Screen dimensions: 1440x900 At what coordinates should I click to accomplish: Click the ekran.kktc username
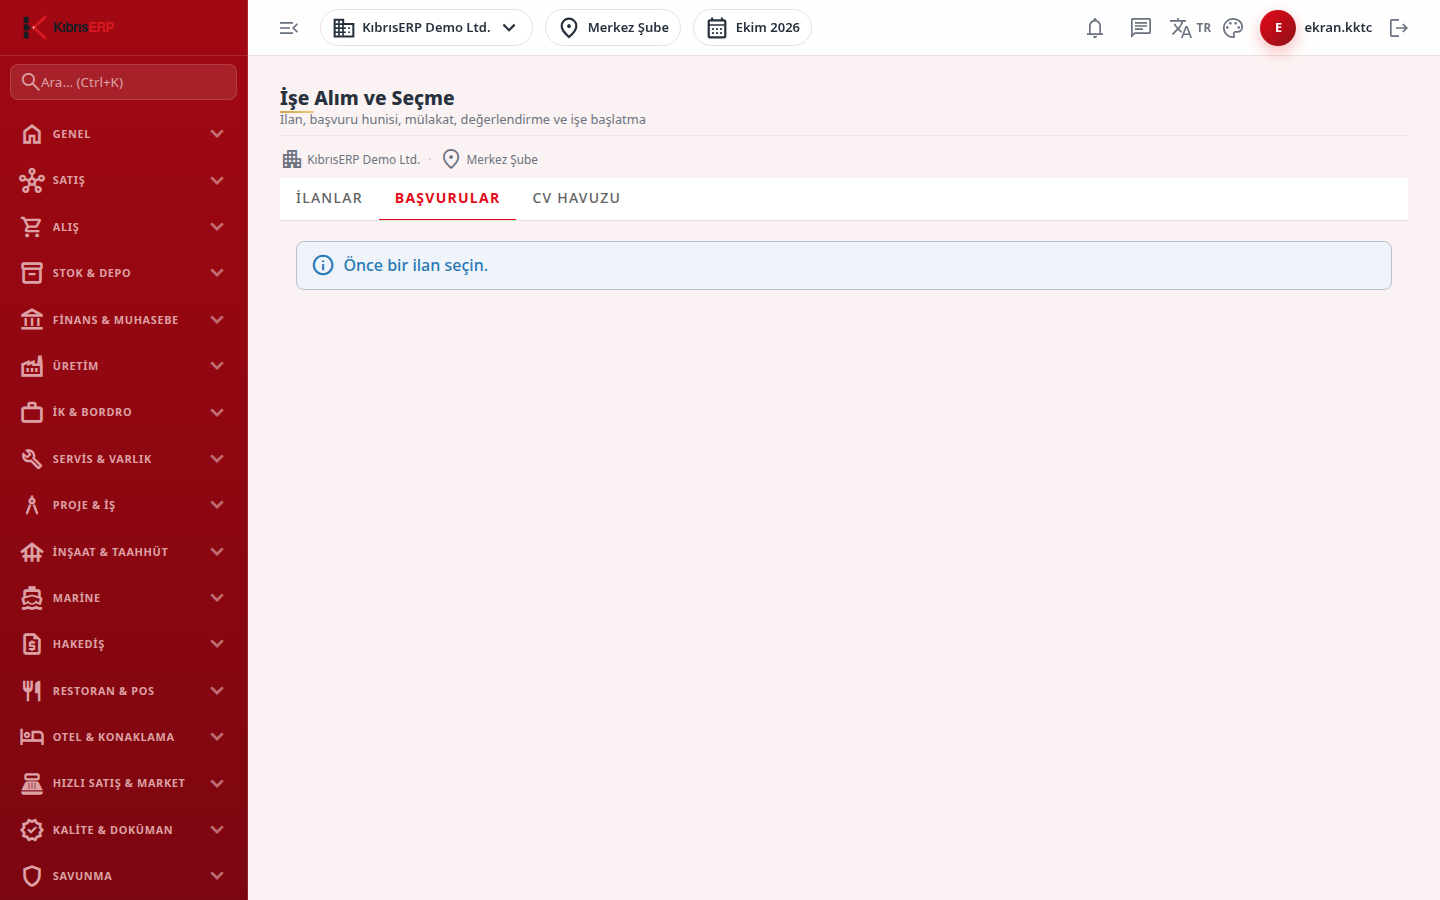[1338, 28]
